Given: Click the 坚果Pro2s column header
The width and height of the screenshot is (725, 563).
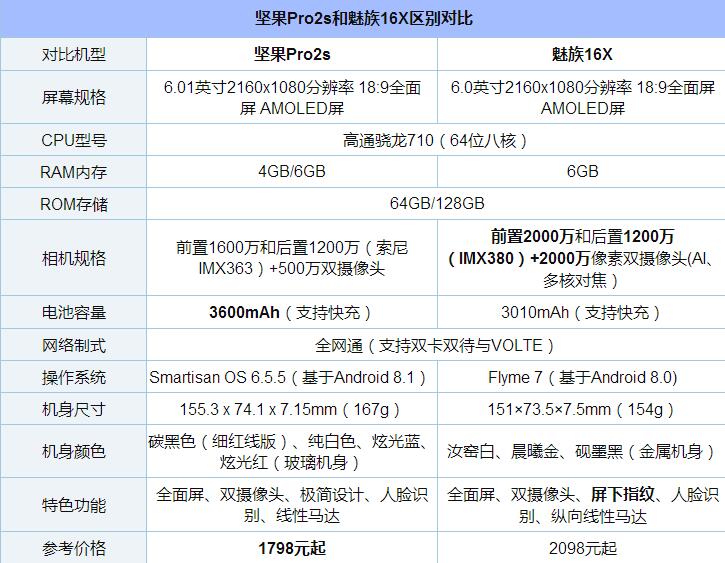Looking at the screenshot, I should point(292,55).
